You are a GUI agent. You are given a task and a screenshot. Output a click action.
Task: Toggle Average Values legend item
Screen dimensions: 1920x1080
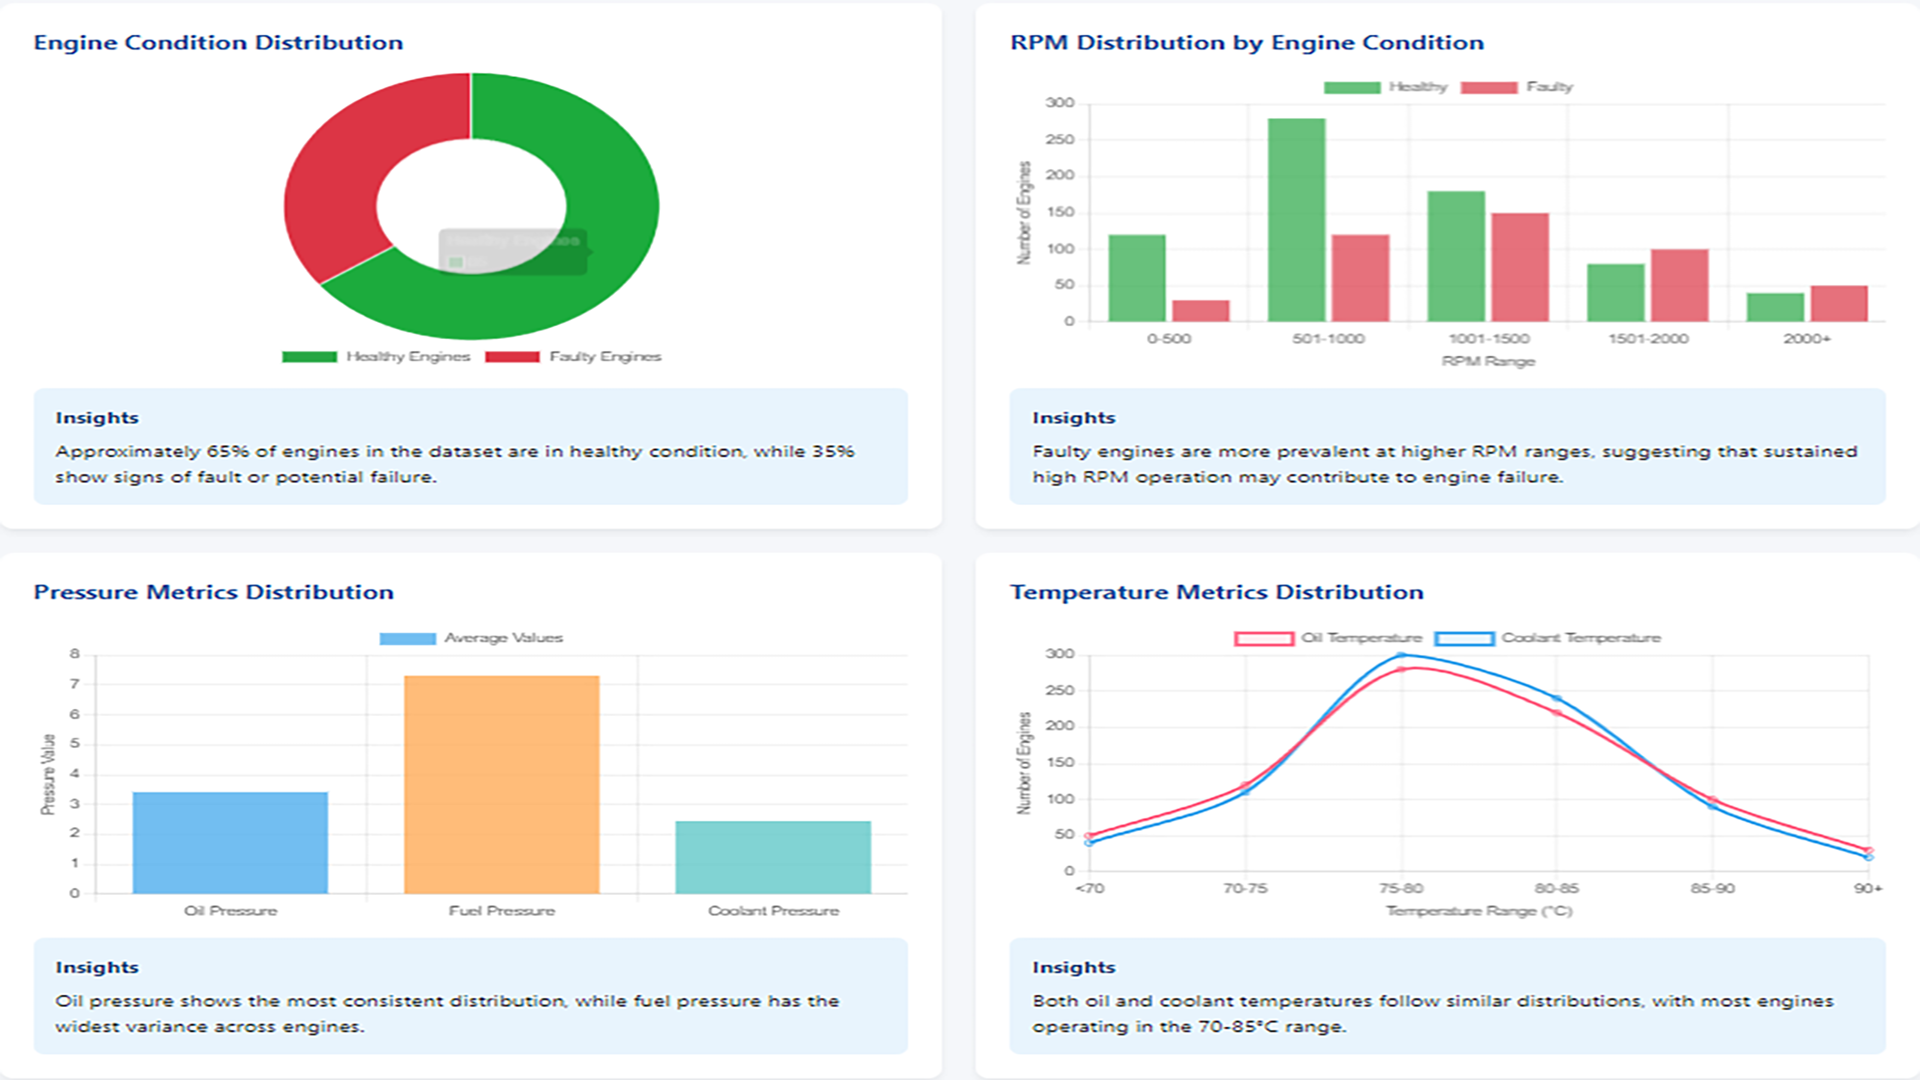coord(471,638)
